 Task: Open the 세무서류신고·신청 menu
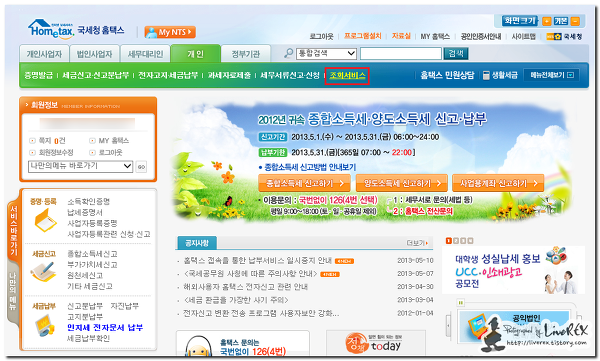tap(290, 75)
